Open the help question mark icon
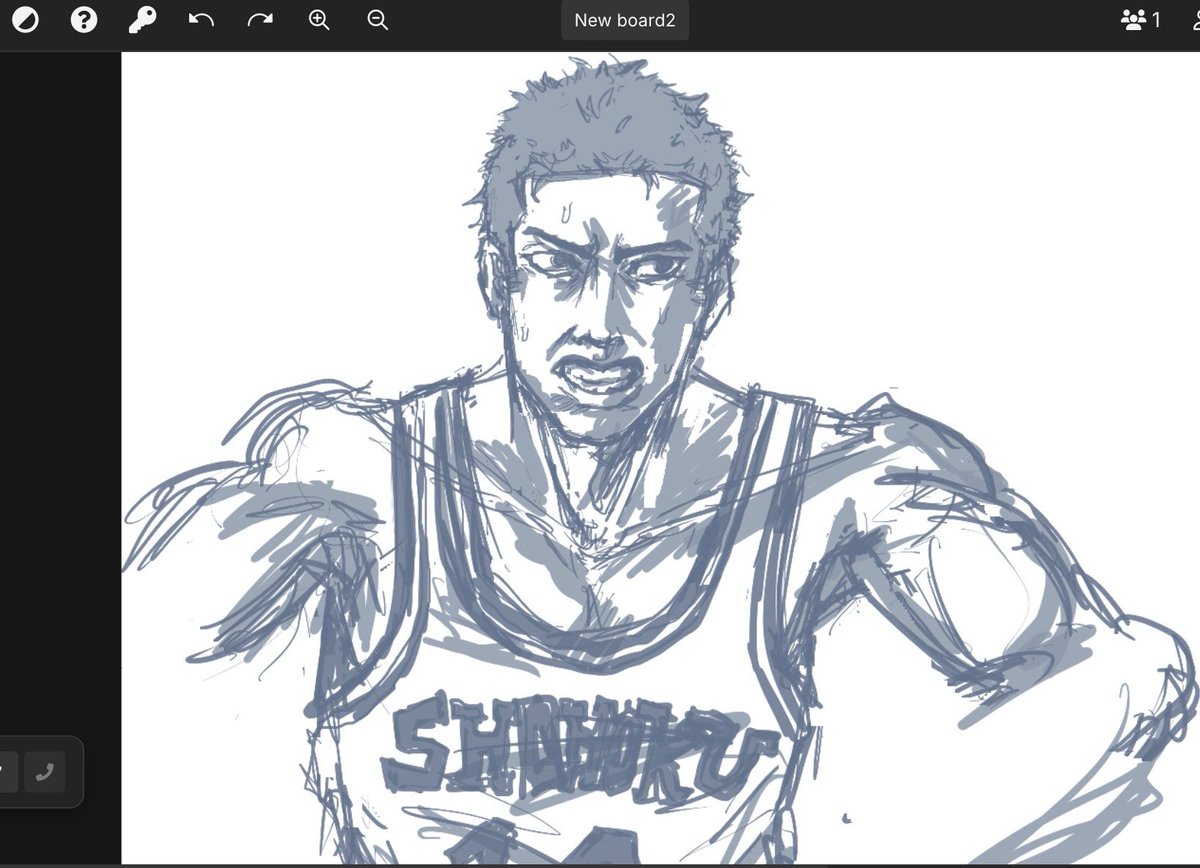 point(84,20)
